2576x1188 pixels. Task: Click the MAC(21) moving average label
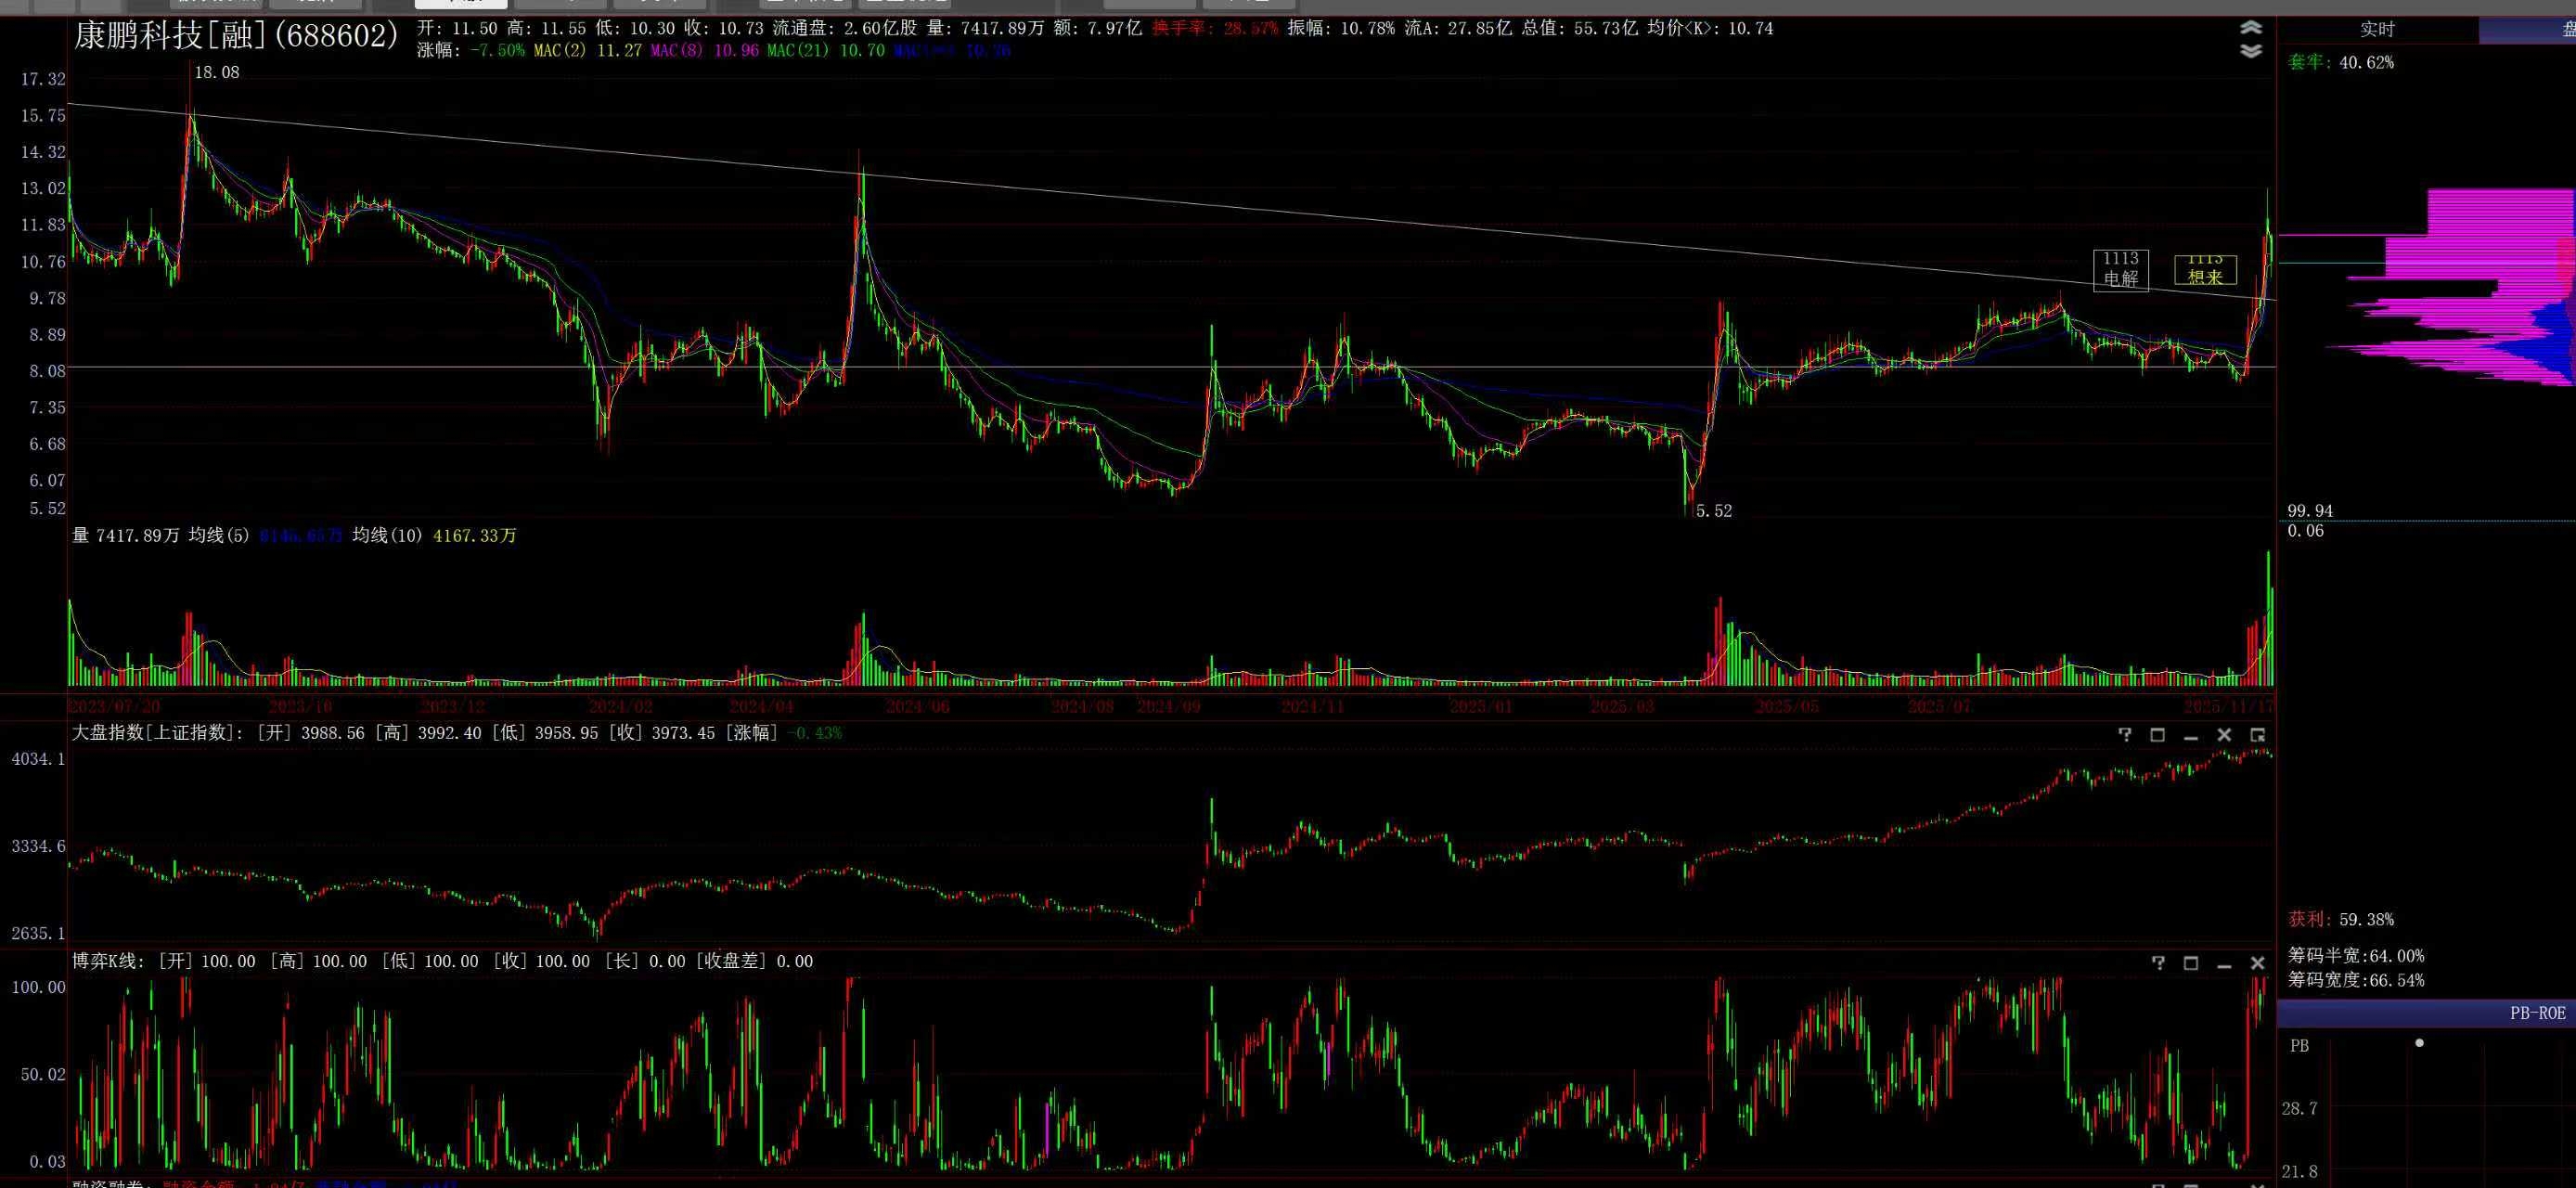coord(798,50)
